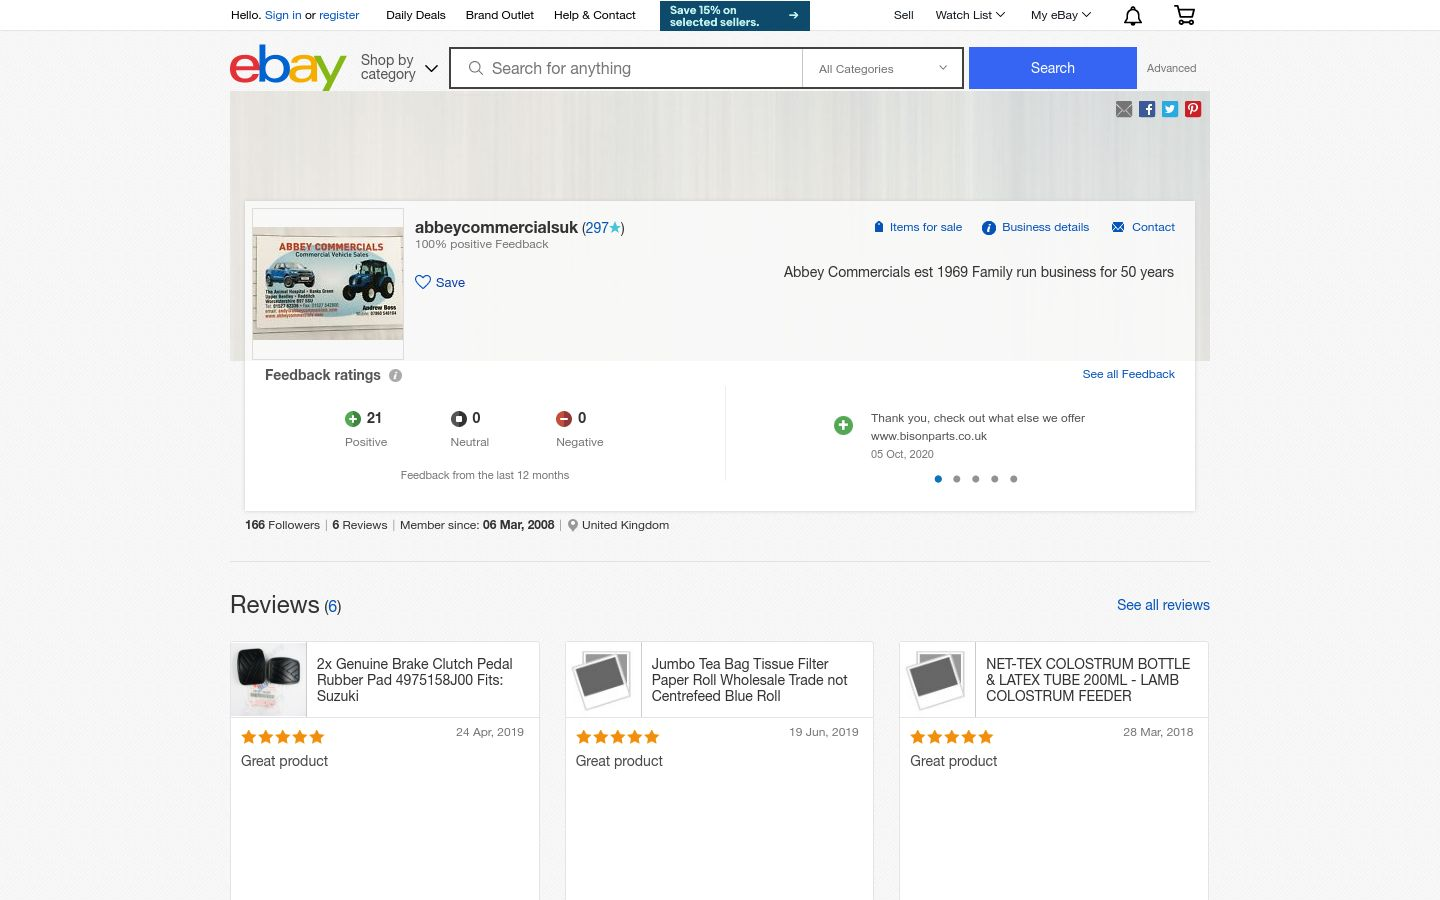
Task: Open 2x Genuine Brake Clutch Pedal title
Action: [x=415, y=680]
